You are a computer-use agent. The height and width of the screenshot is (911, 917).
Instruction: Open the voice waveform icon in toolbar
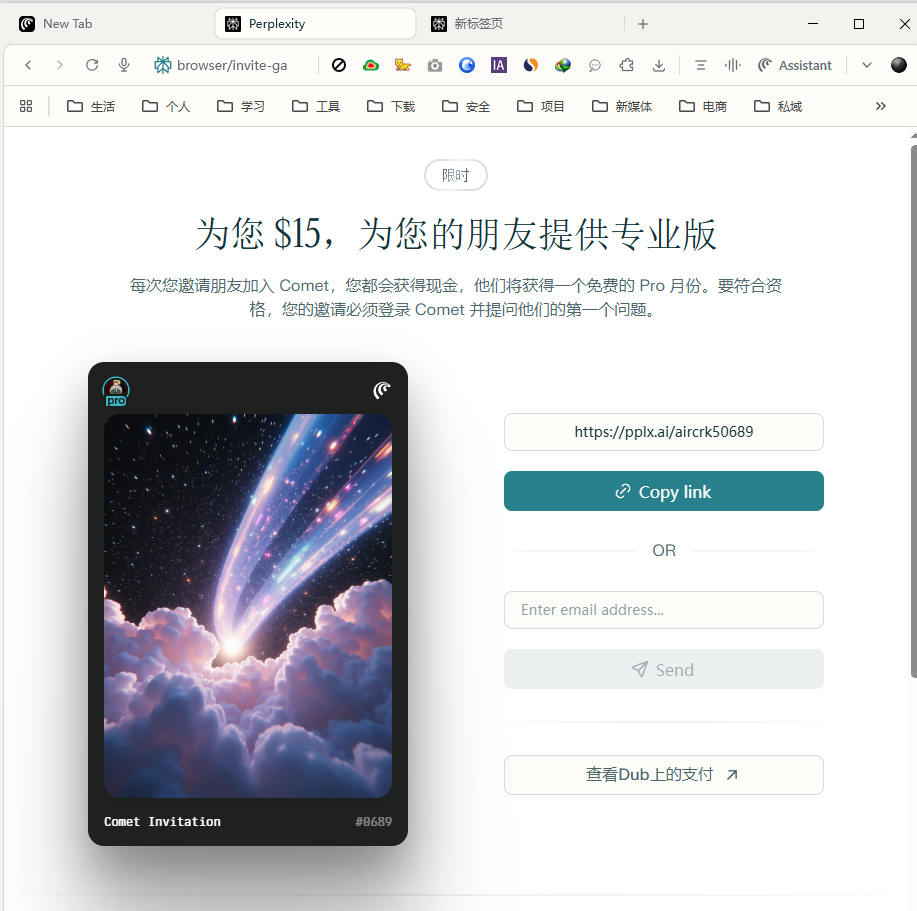tap(732, 65)
